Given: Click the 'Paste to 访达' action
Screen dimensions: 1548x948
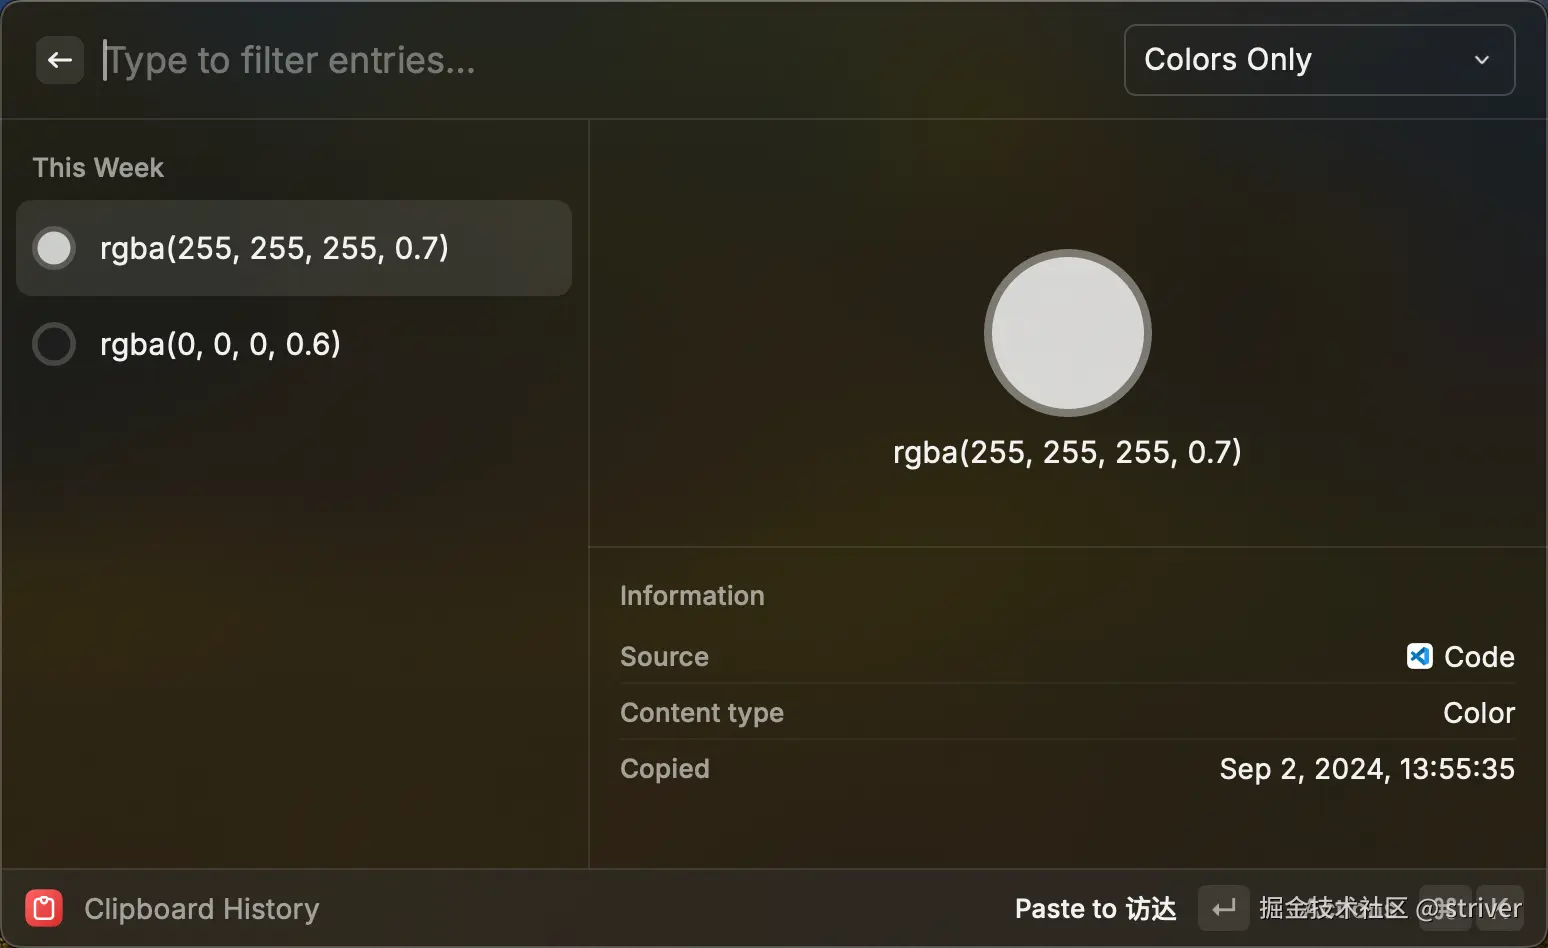Looking at the screenshot, I should click(x=1095, y=908).
